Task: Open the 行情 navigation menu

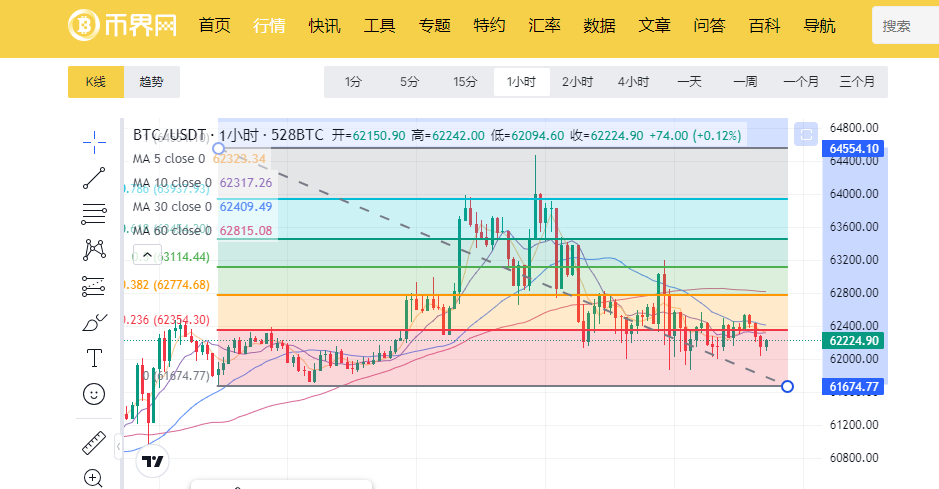Action: (x=269, y=26)
